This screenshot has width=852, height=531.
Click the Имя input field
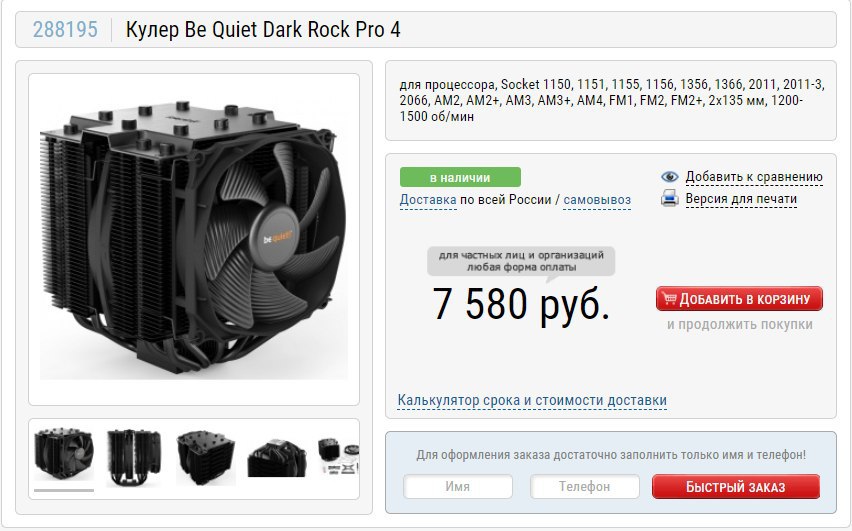458,486
